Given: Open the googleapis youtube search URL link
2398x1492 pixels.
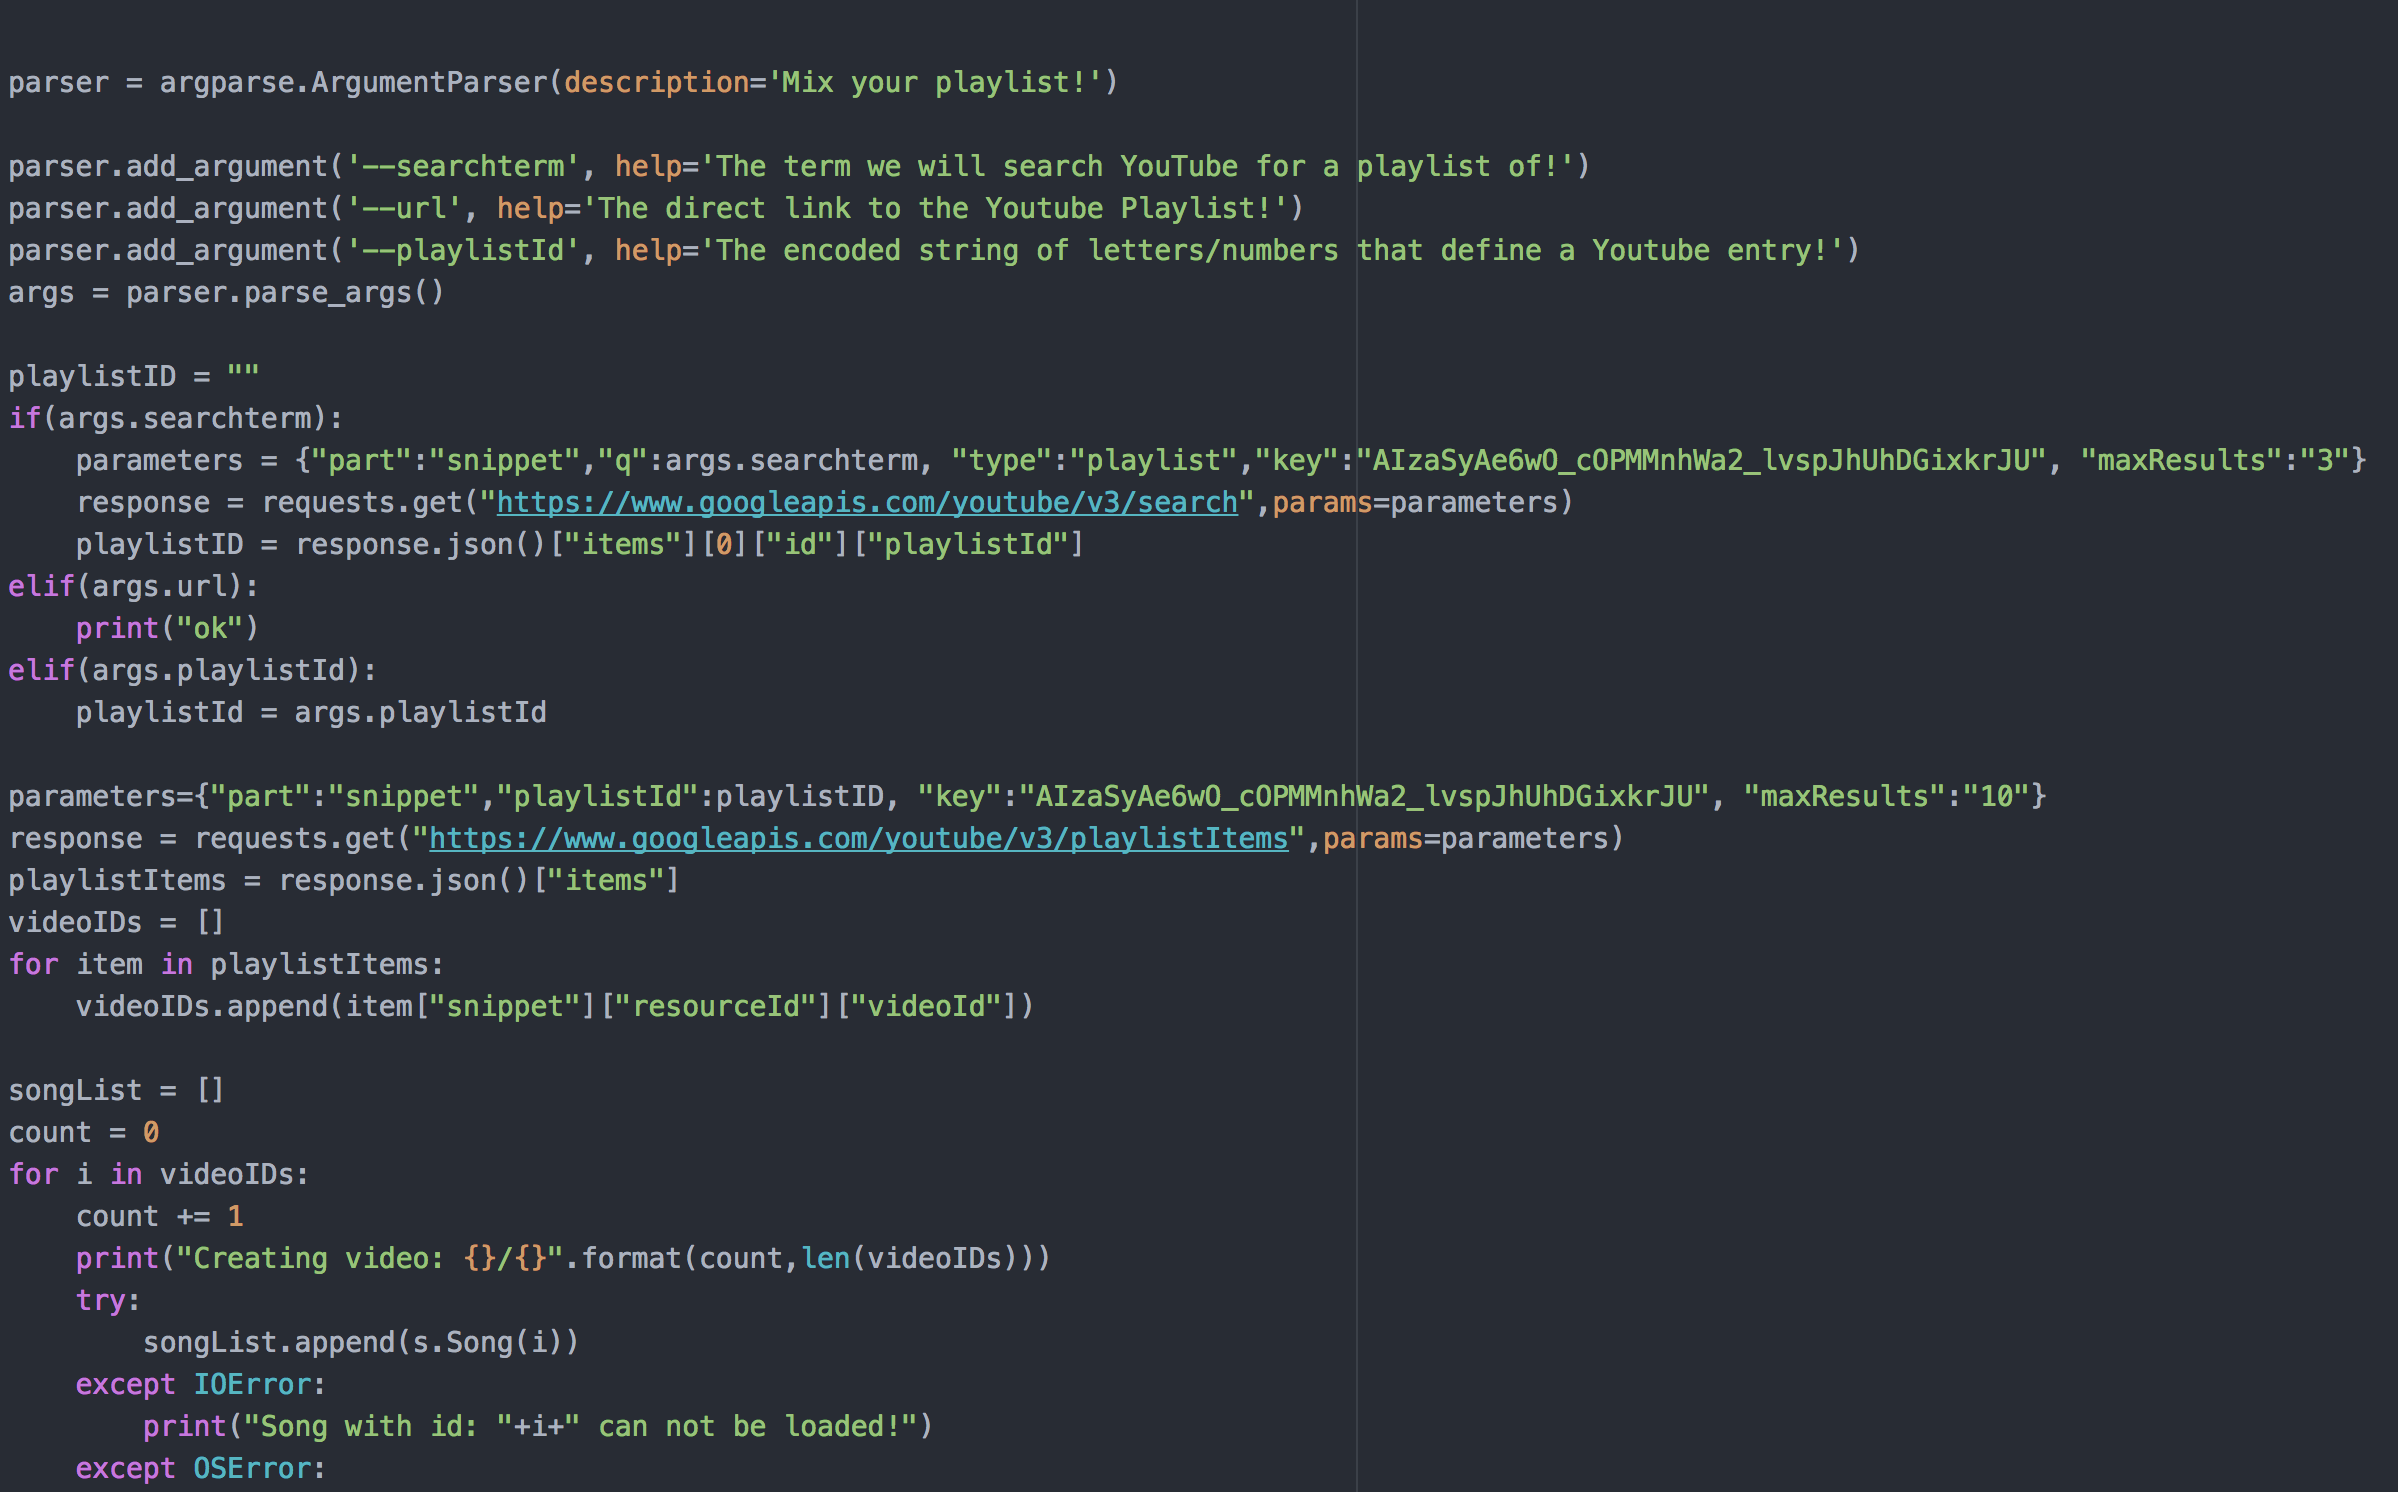Looking at the screenshot, I should (866, 502).
